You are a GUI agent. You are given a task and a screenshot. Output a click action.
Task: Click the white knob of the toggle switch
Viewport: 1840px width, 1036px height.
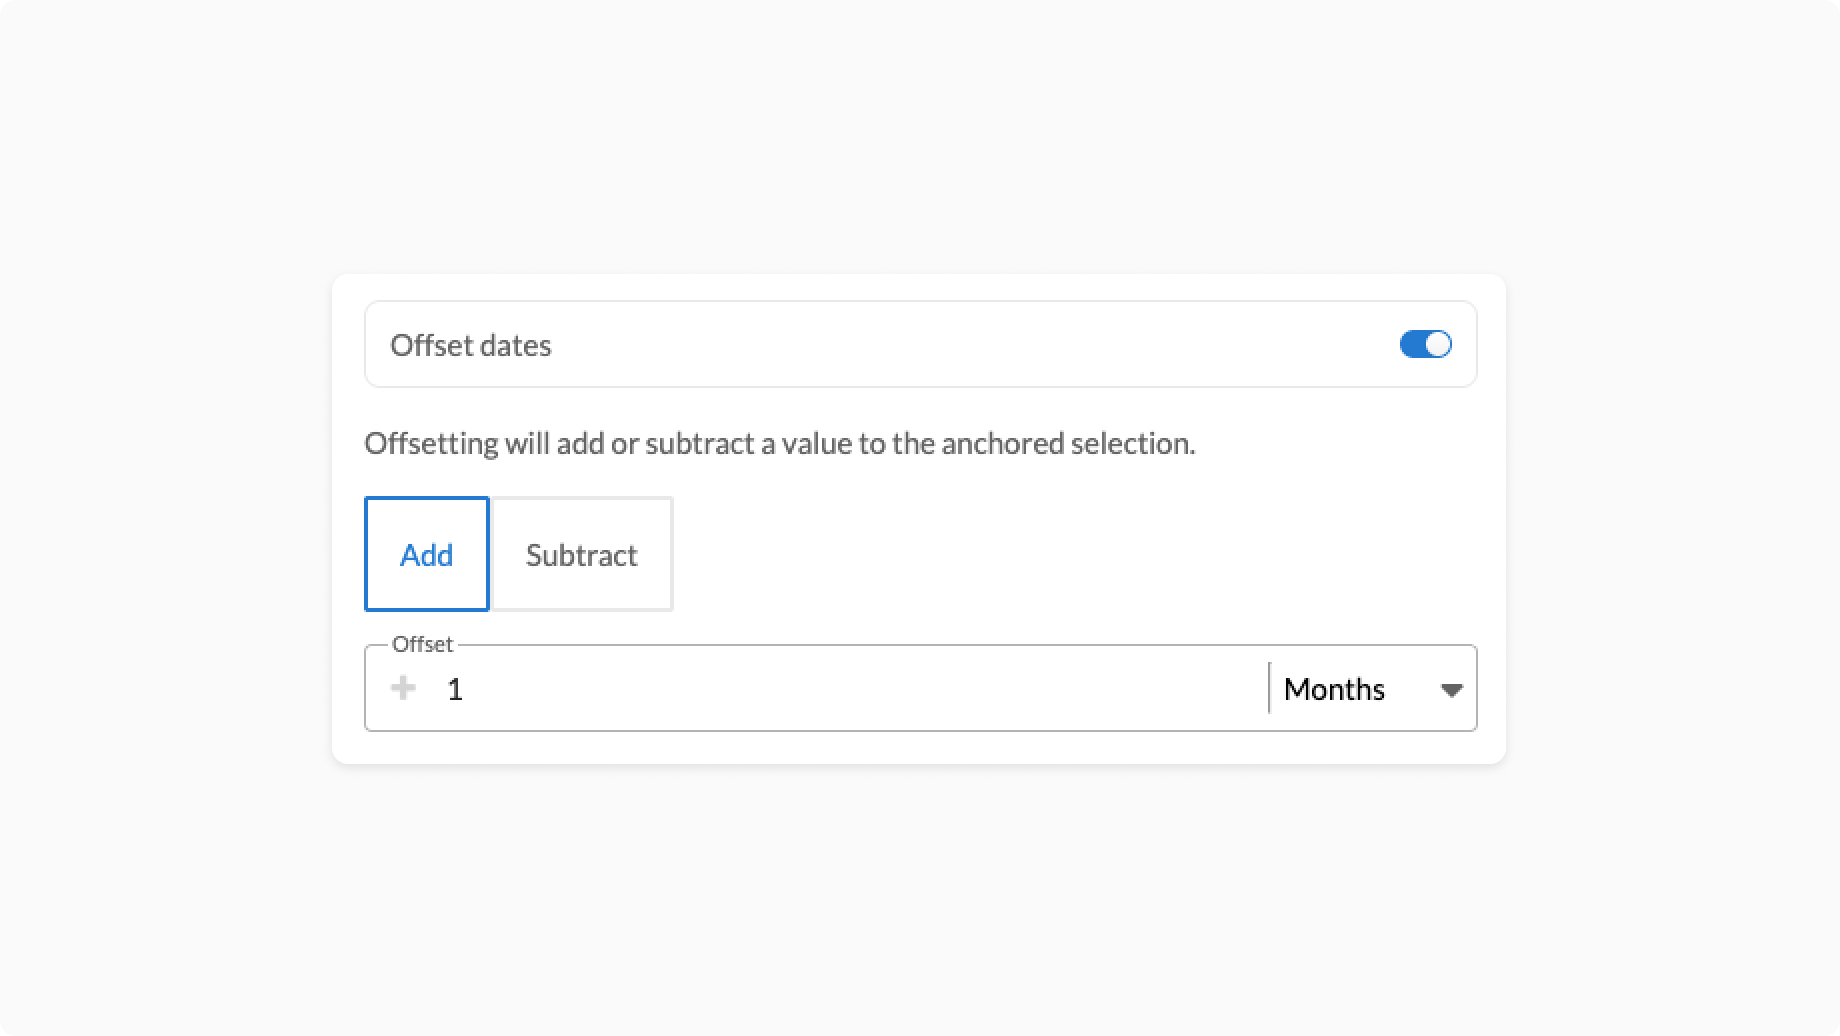(1438, 345)
